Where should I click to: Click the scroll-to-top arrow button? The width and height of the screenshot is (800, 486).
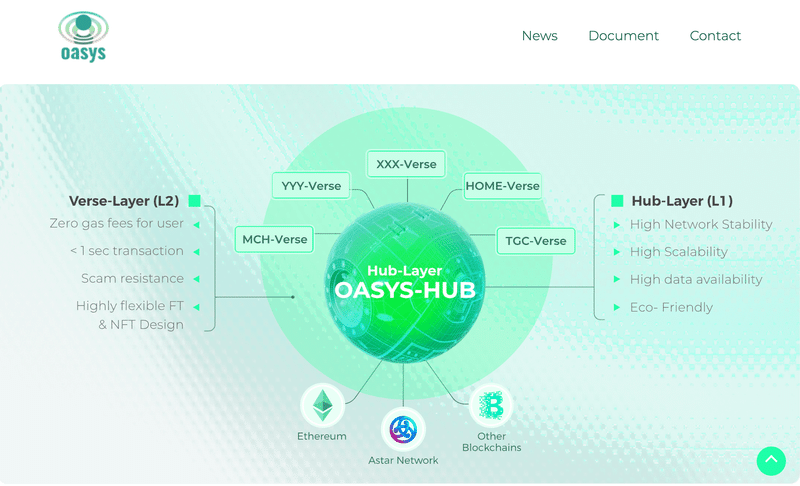[771, 461]
